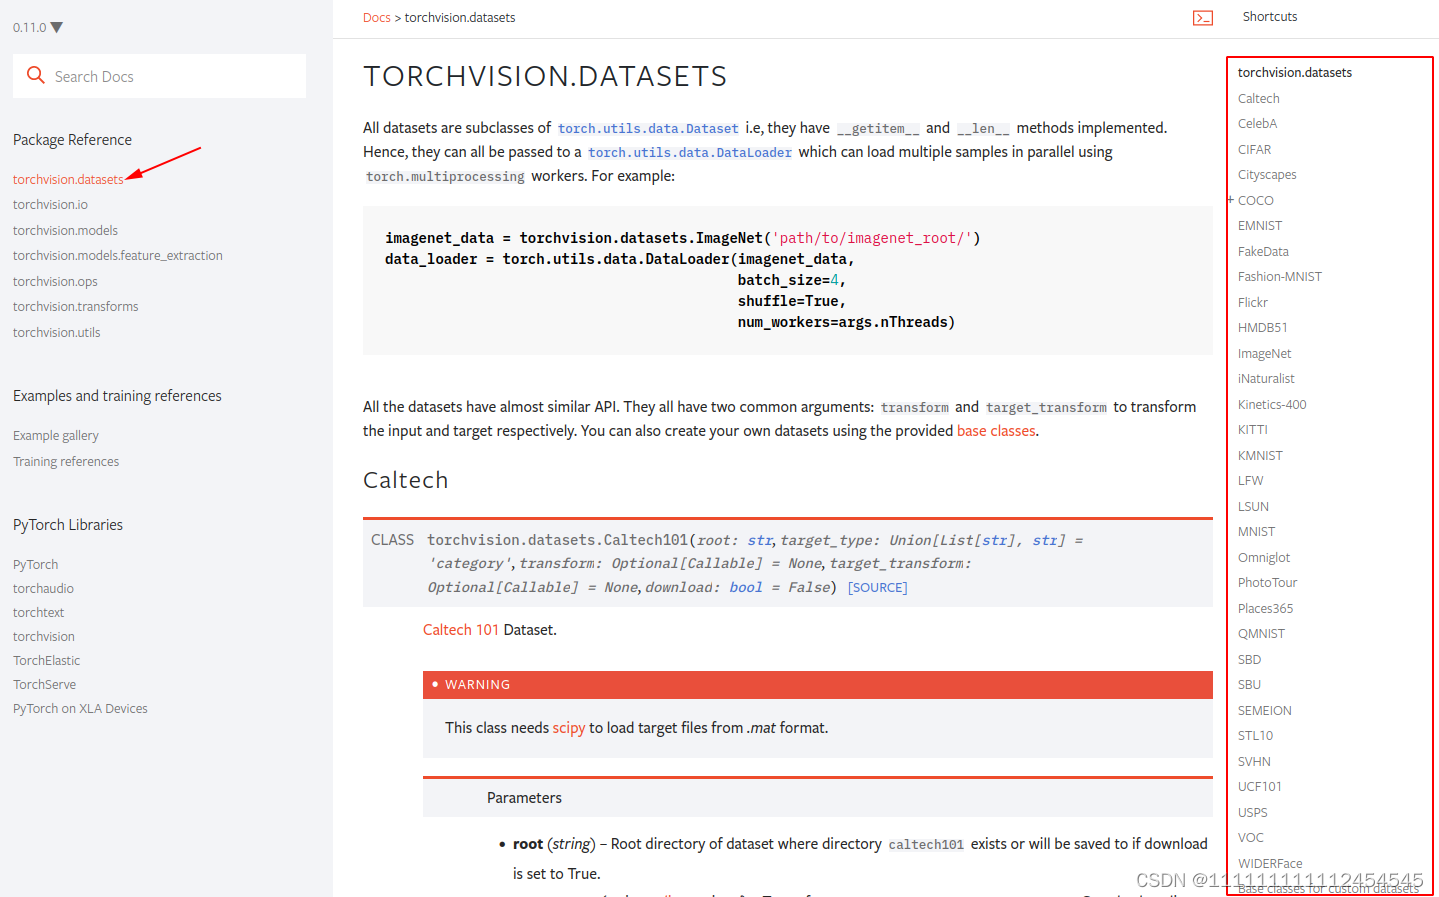Jump to USPS in shortcuts

click(x=1253, y=813)
